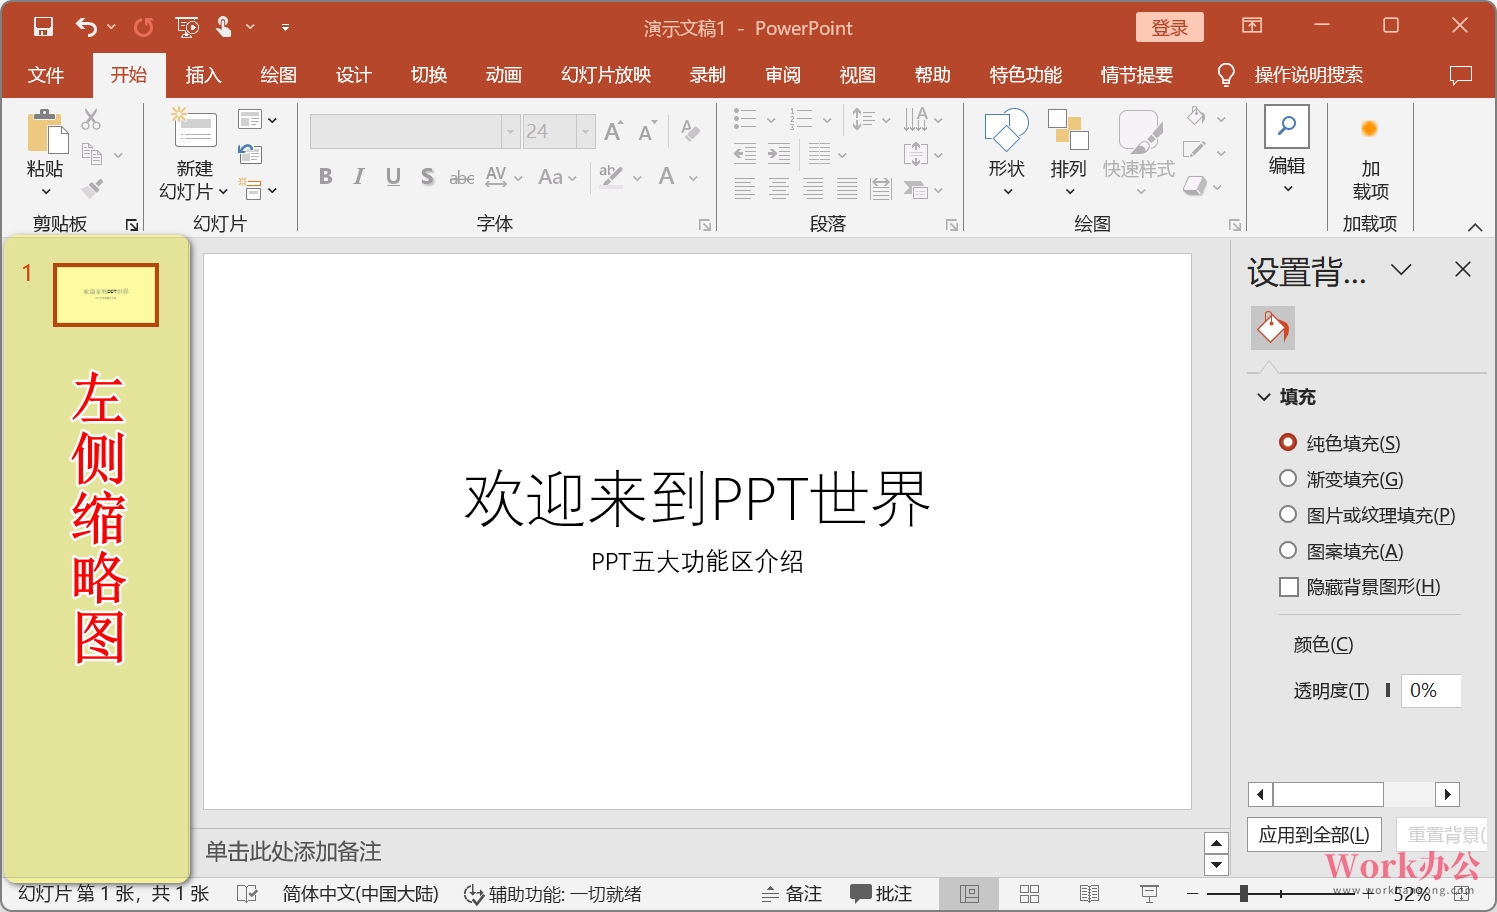This screenshot has width=1497, height=912.
Task: Open the 编辑 search tools
Action: [1287, 150]
